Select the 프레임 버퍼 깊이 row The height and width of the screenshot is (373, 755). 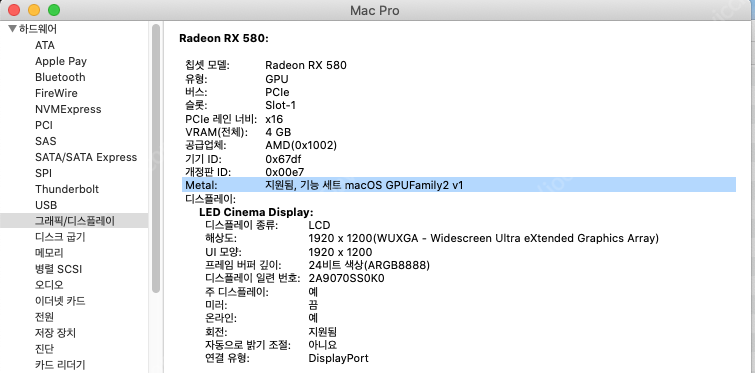317,265
